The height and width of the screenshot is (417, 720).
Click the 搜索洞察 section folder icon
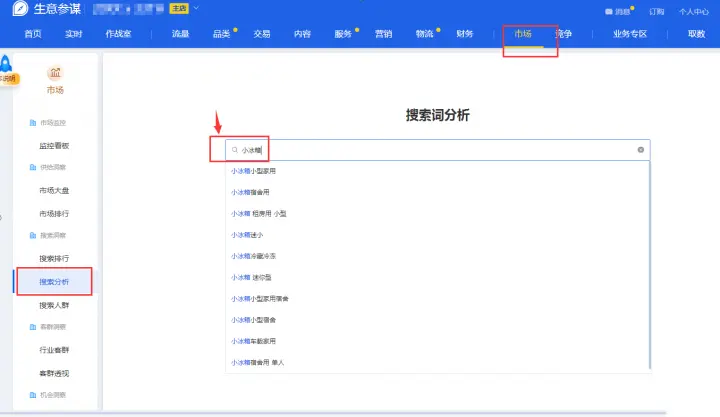point(31,235)
